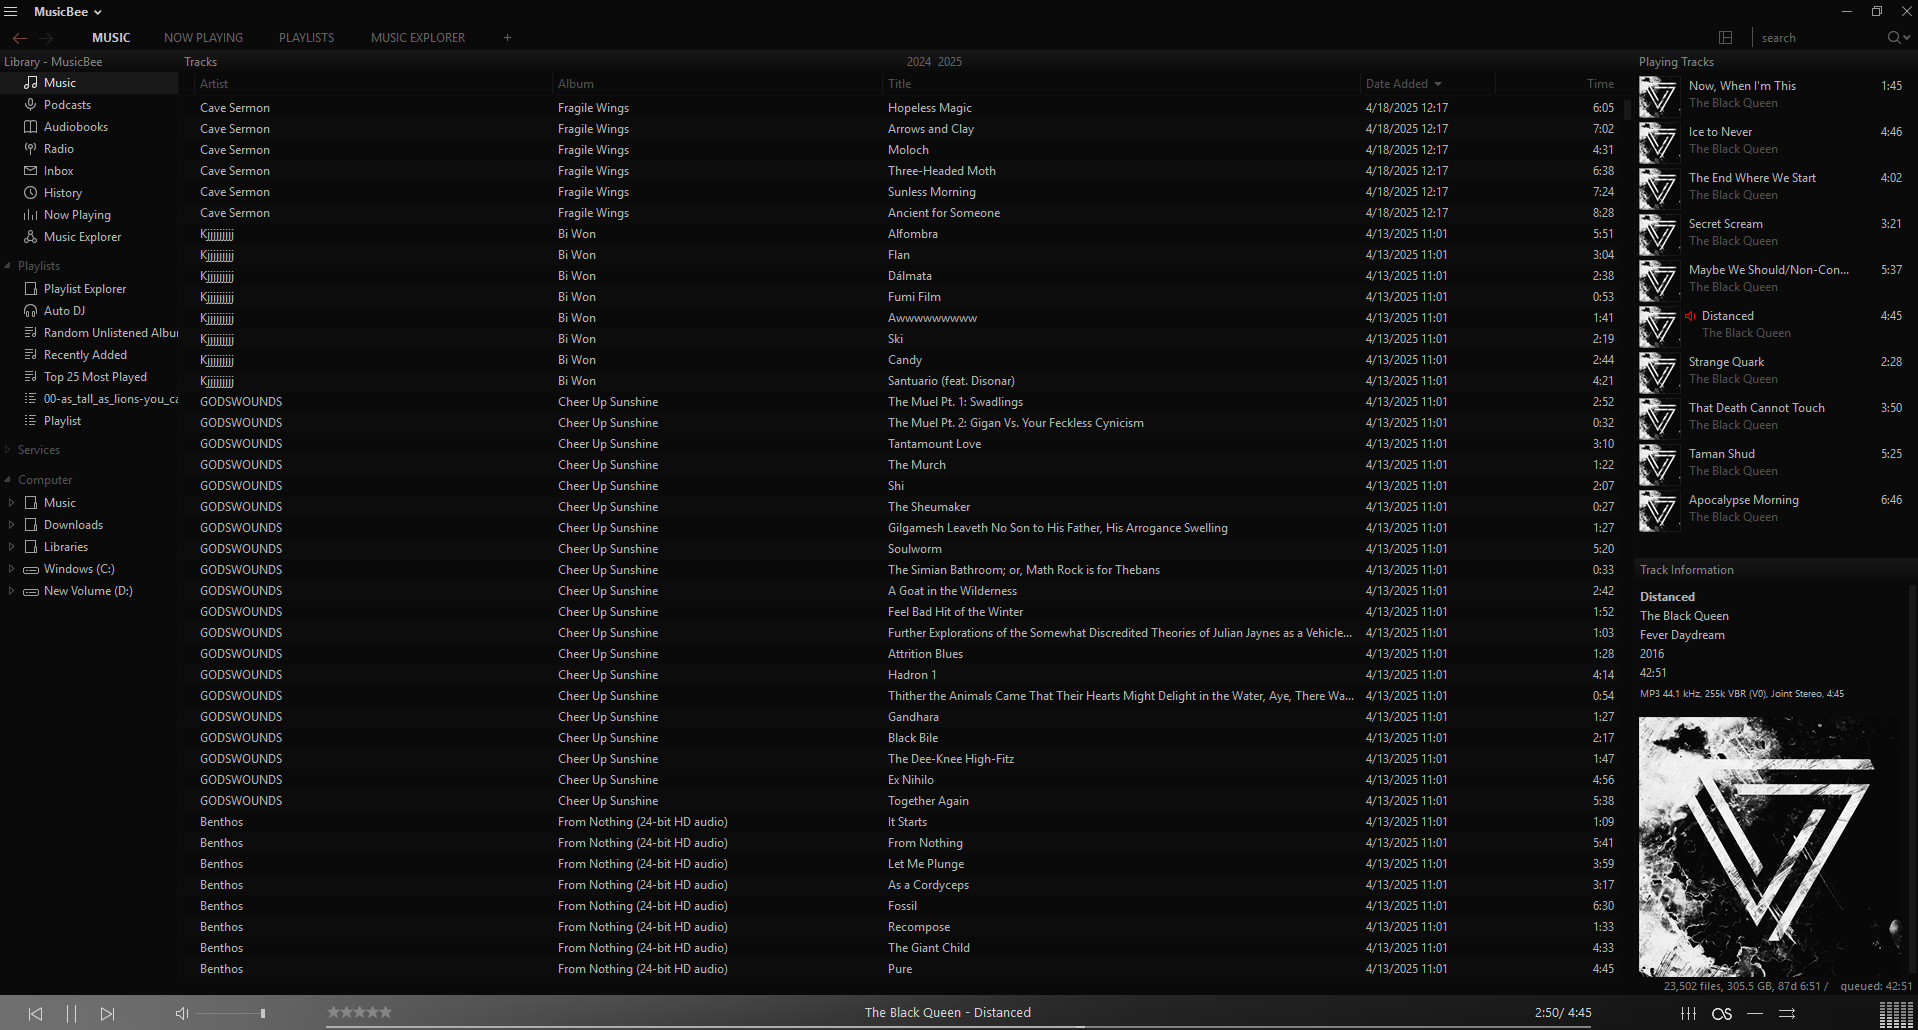1918x1030 pixels.
Task: Start Auto DJ from the sidebar
Action: [x=89, y=311]
